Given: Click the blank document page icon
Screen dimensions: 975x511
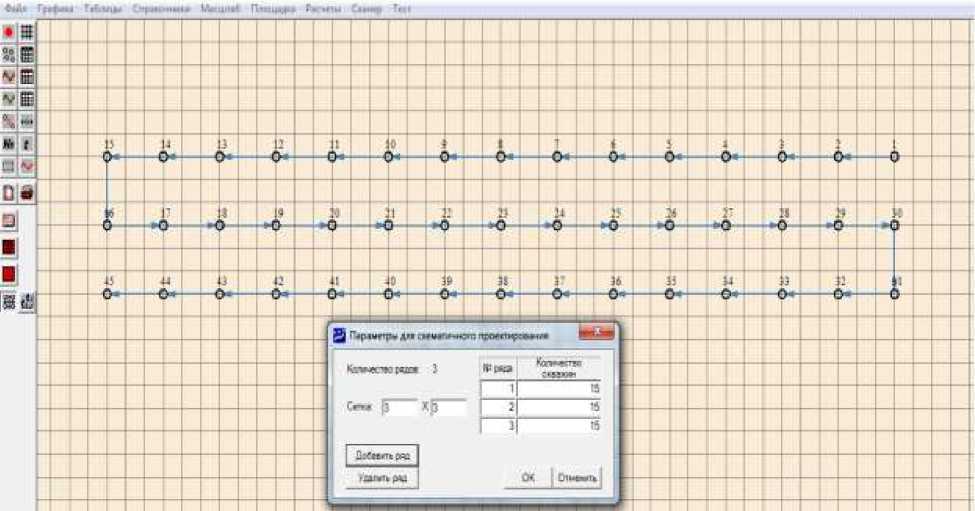Looking at the screenshot, I should 9,193.
